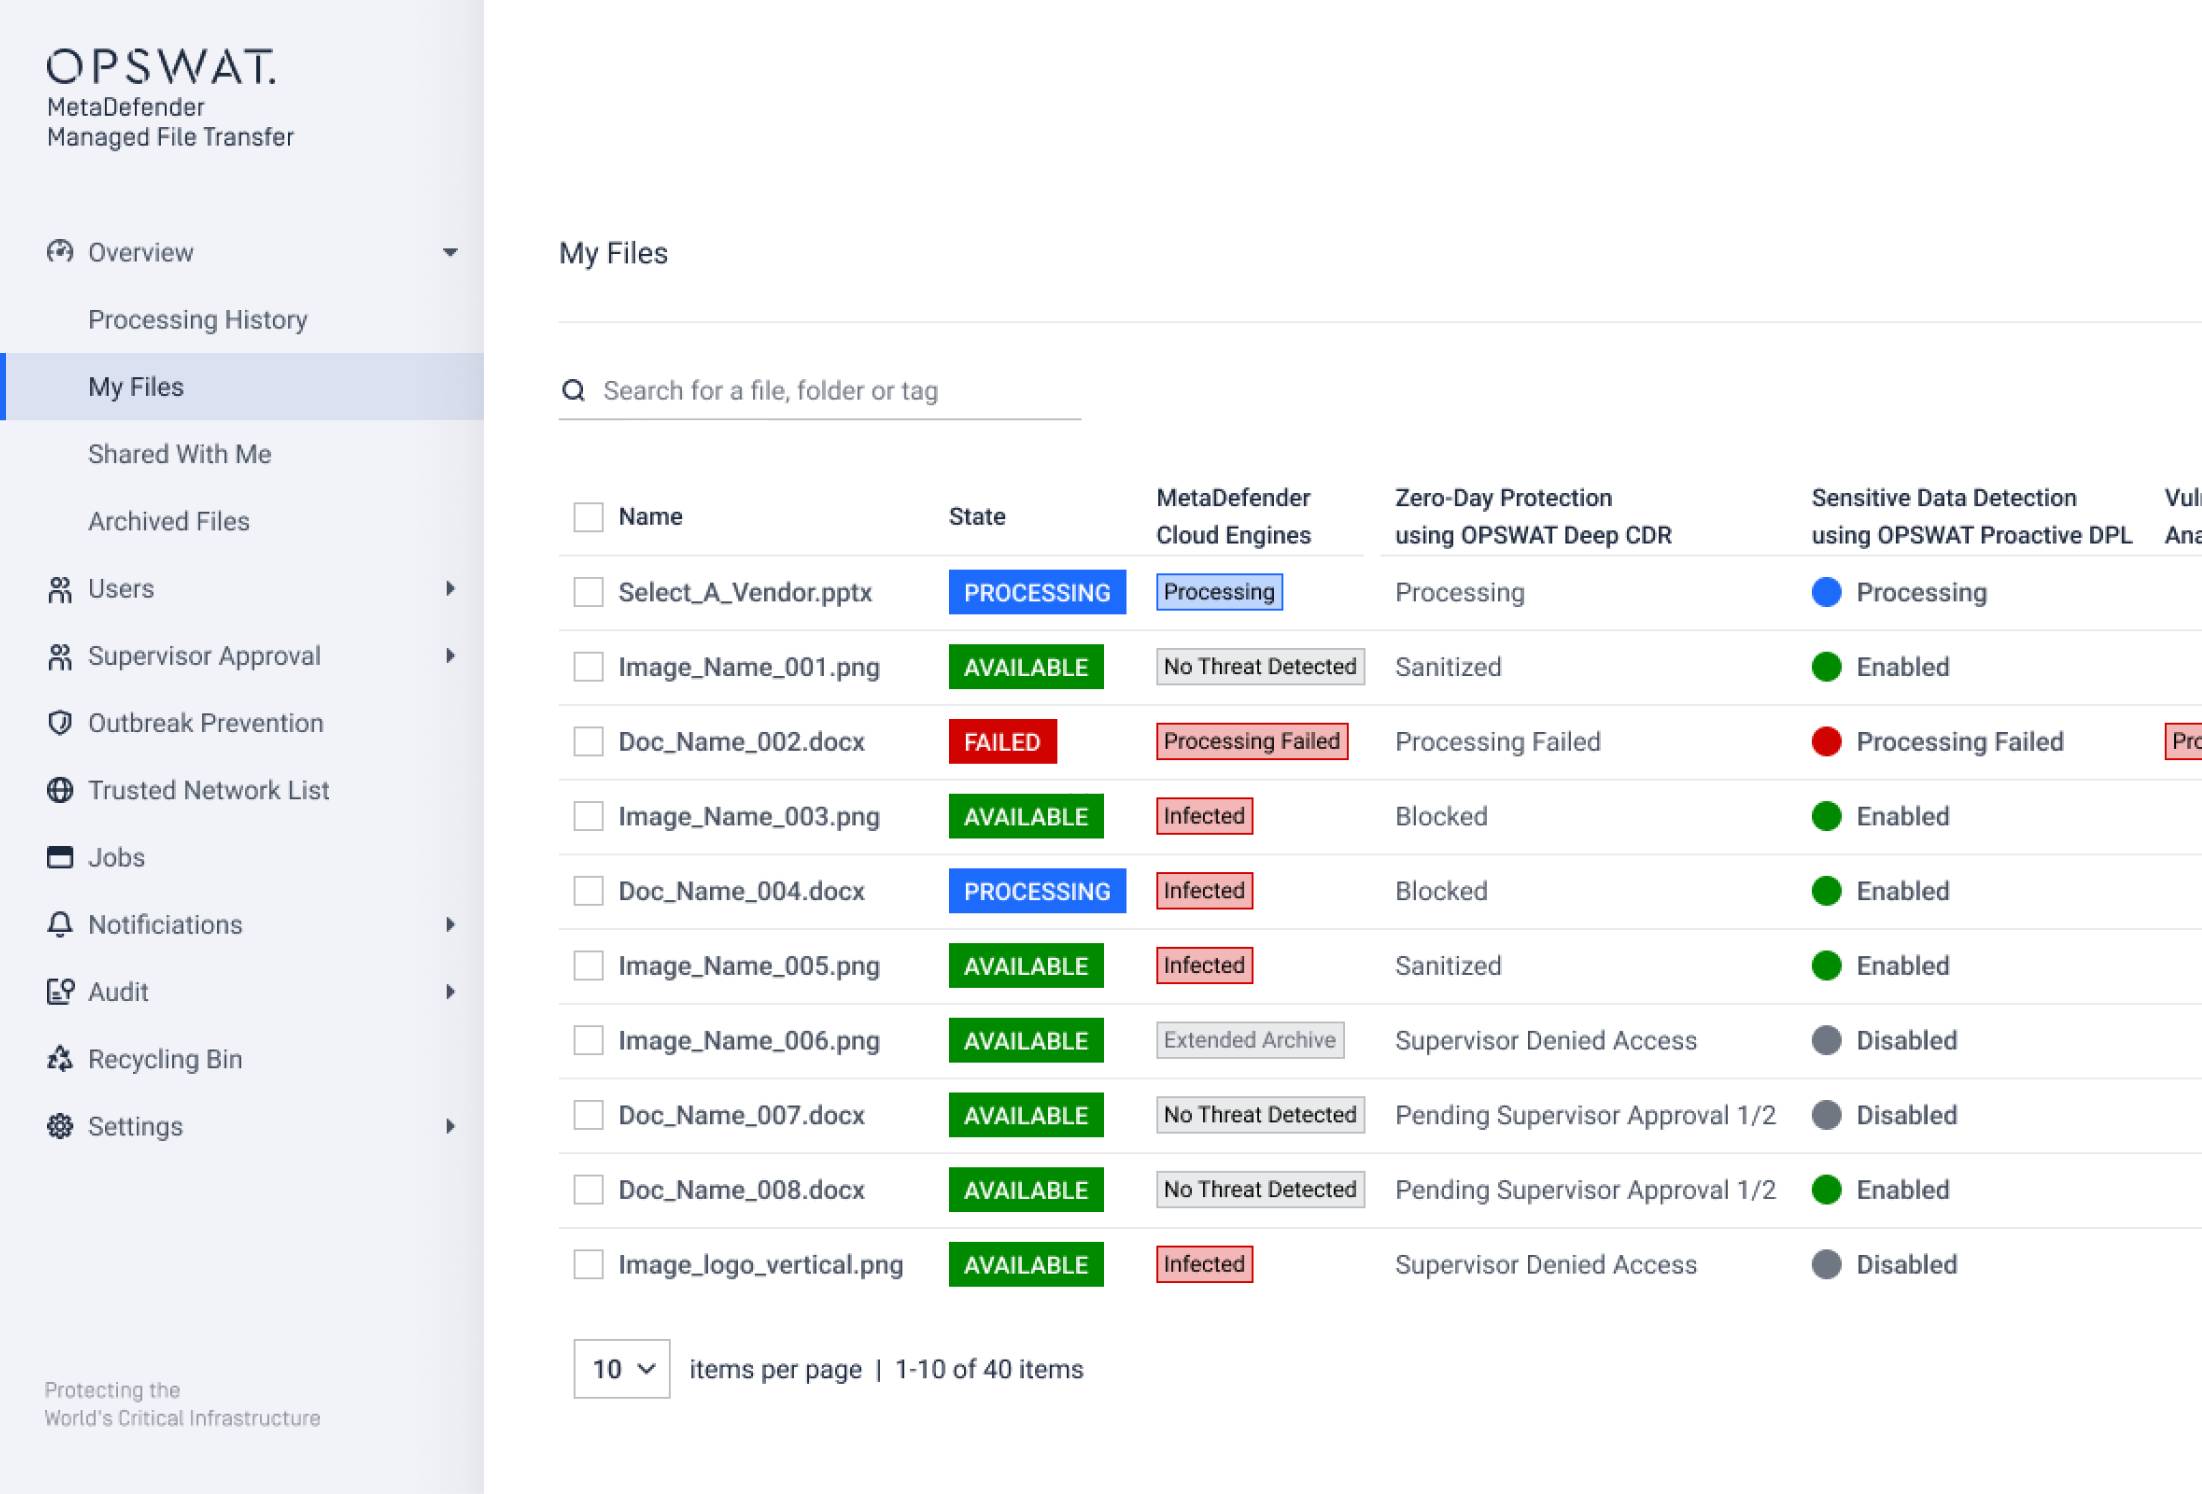The width and height of the screenshot is (2202, 1494).
Task: Click gray Disabled dot for Doc_Name_007.docx
Action: pos(1826,1114)
